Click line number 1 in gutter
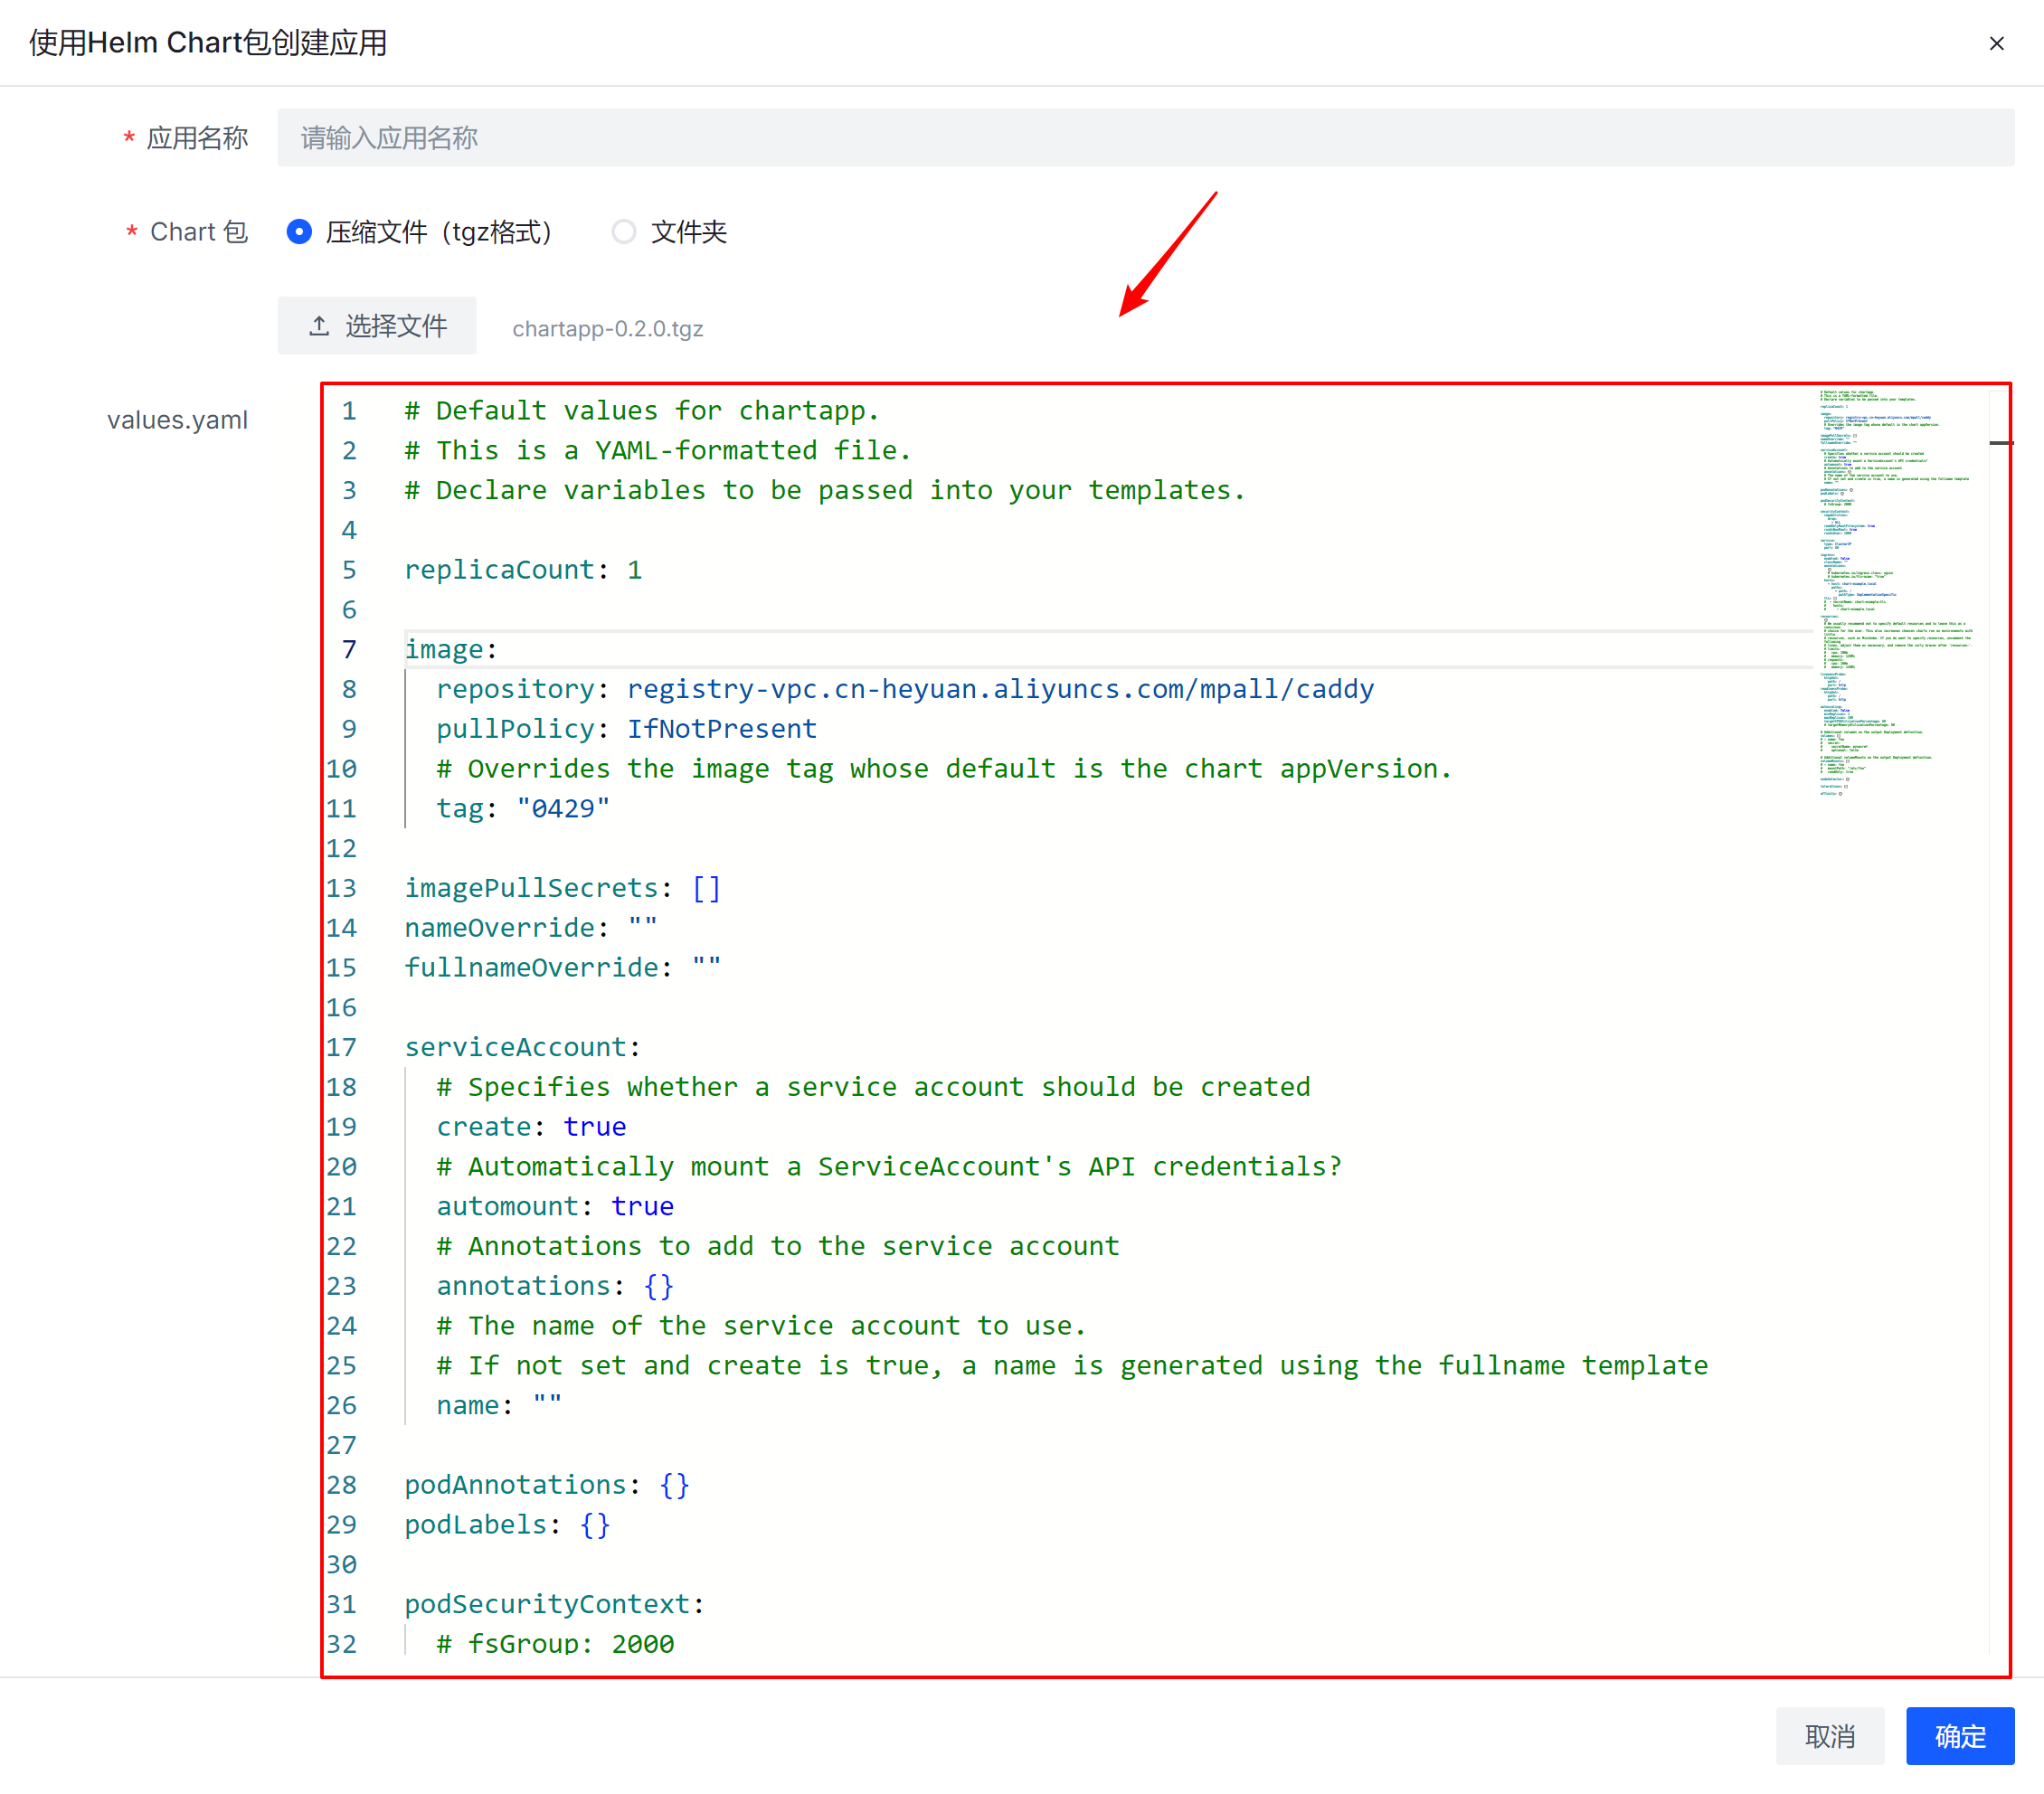 (348, 411)
